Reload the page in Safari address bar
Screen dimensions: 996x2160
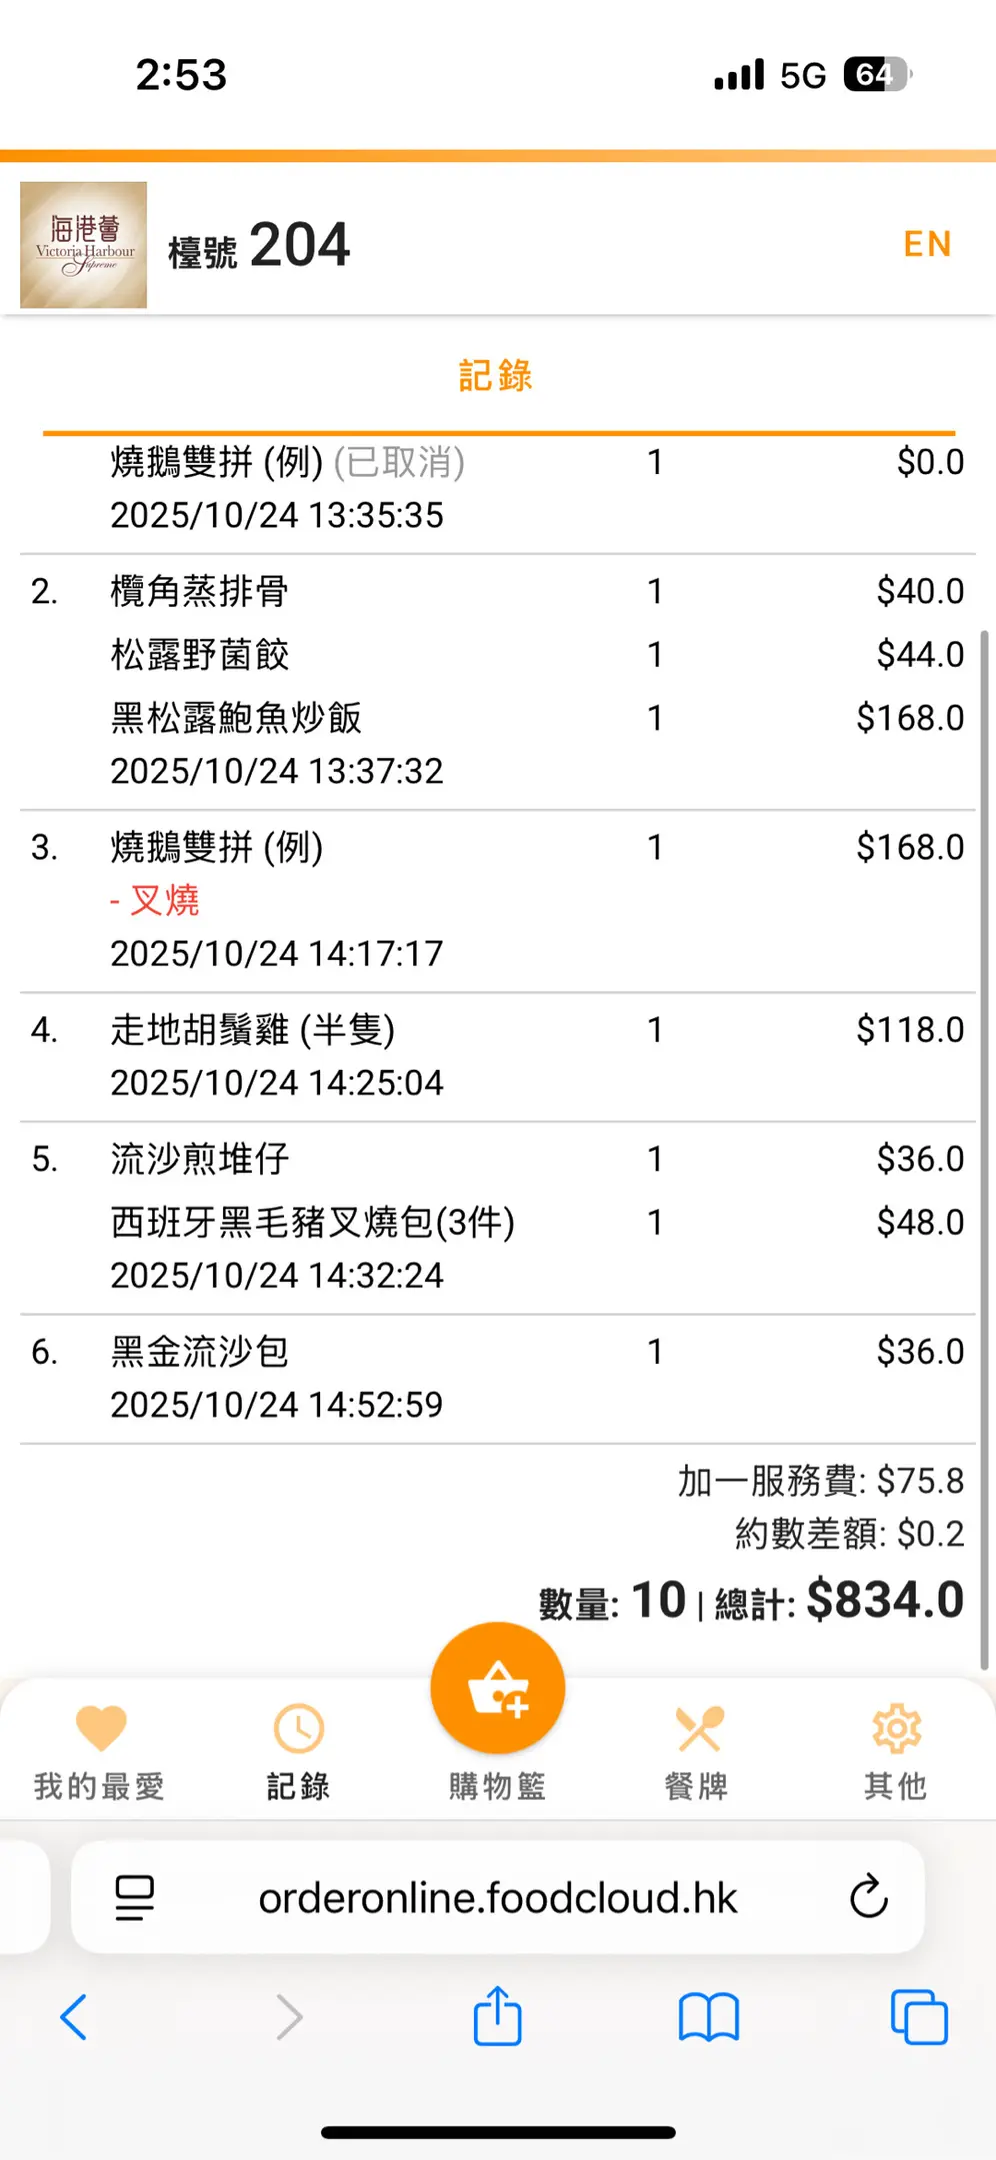tap(868, 1896)
